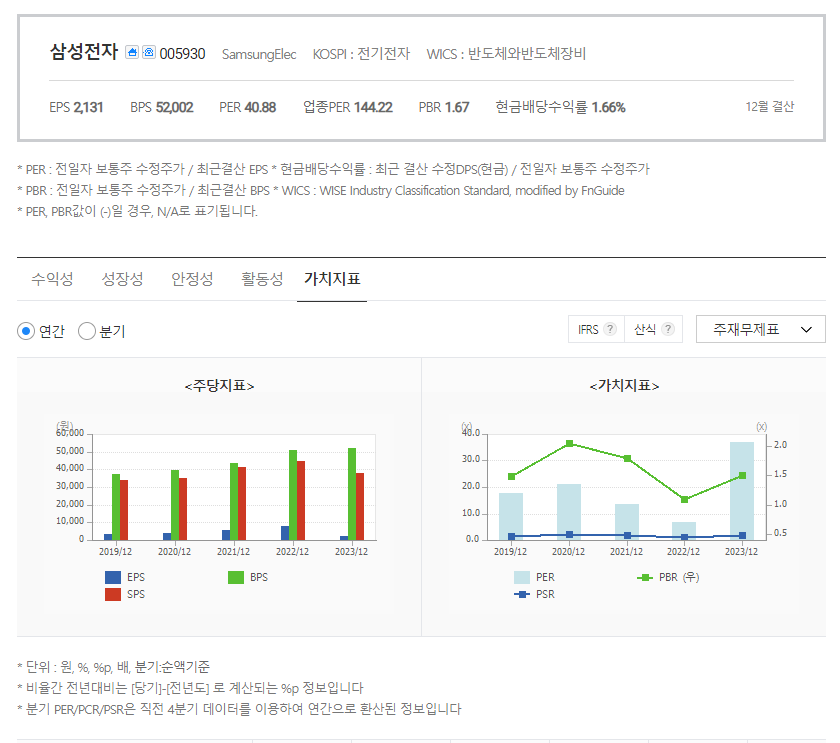Switch to the 성장성 tab
840x743 pixels.
122,279
